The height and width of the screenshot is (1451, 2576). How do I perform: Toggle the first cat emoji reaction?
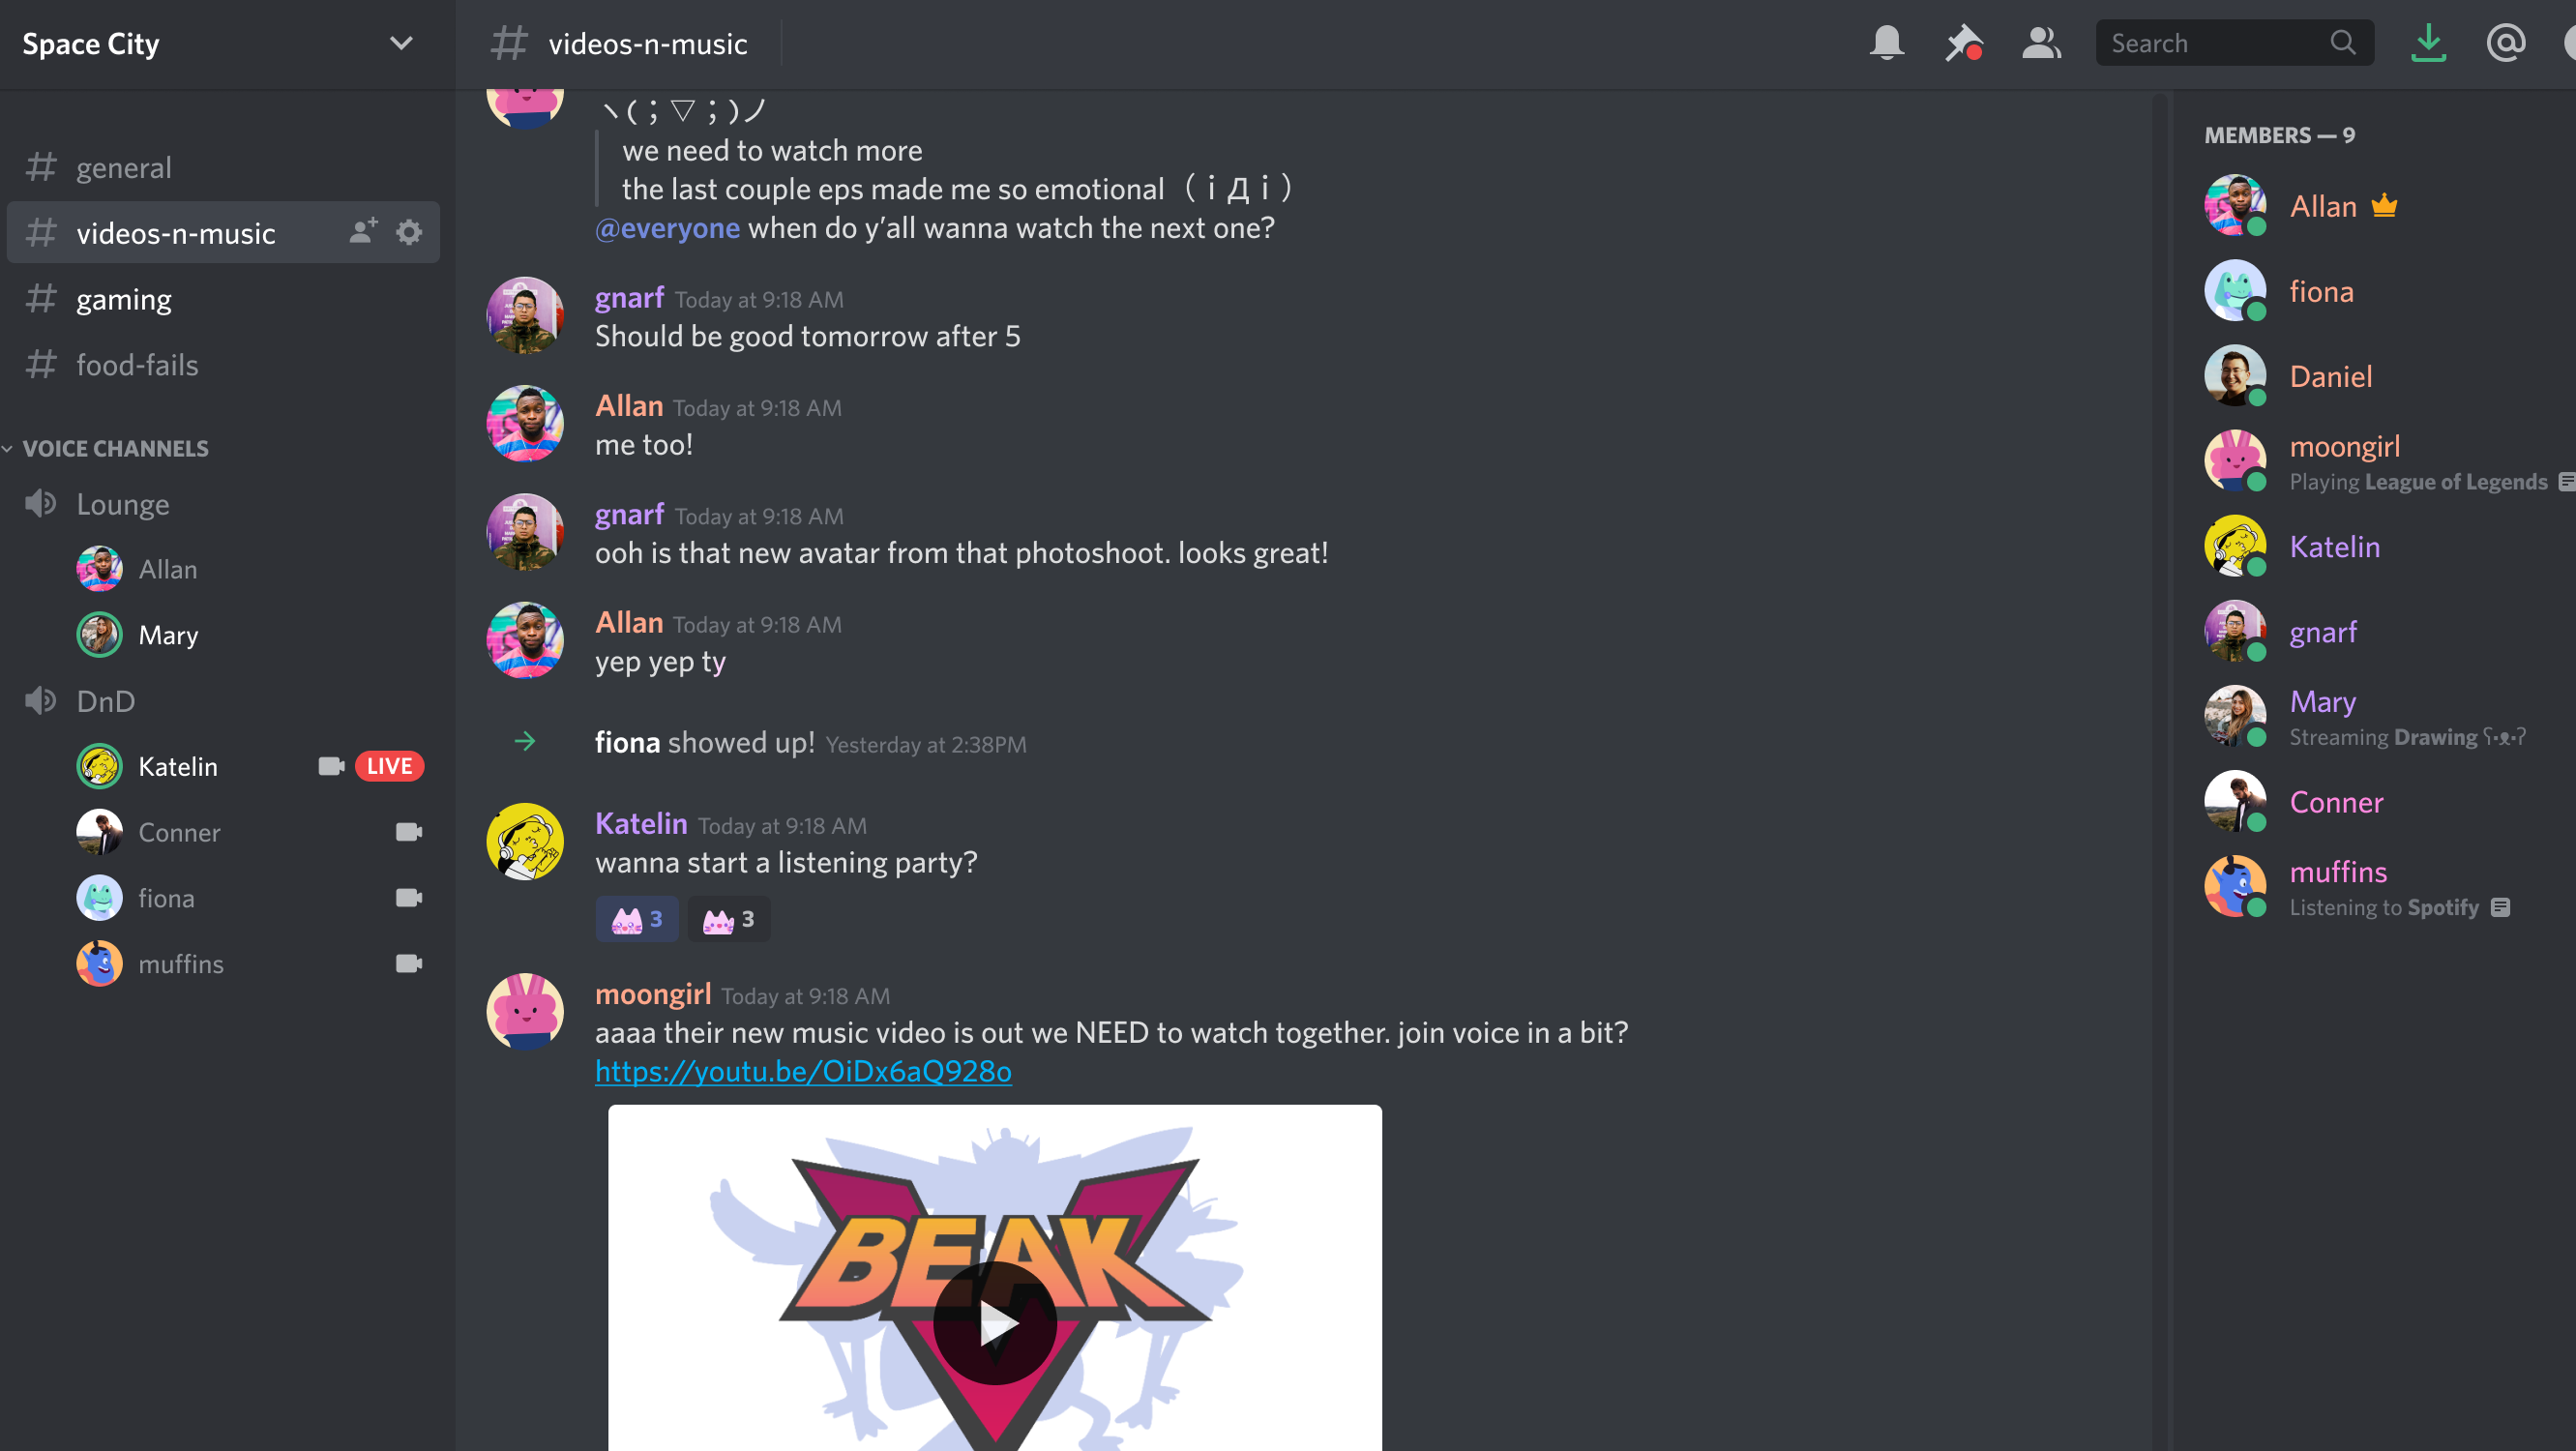pos(637,919)
